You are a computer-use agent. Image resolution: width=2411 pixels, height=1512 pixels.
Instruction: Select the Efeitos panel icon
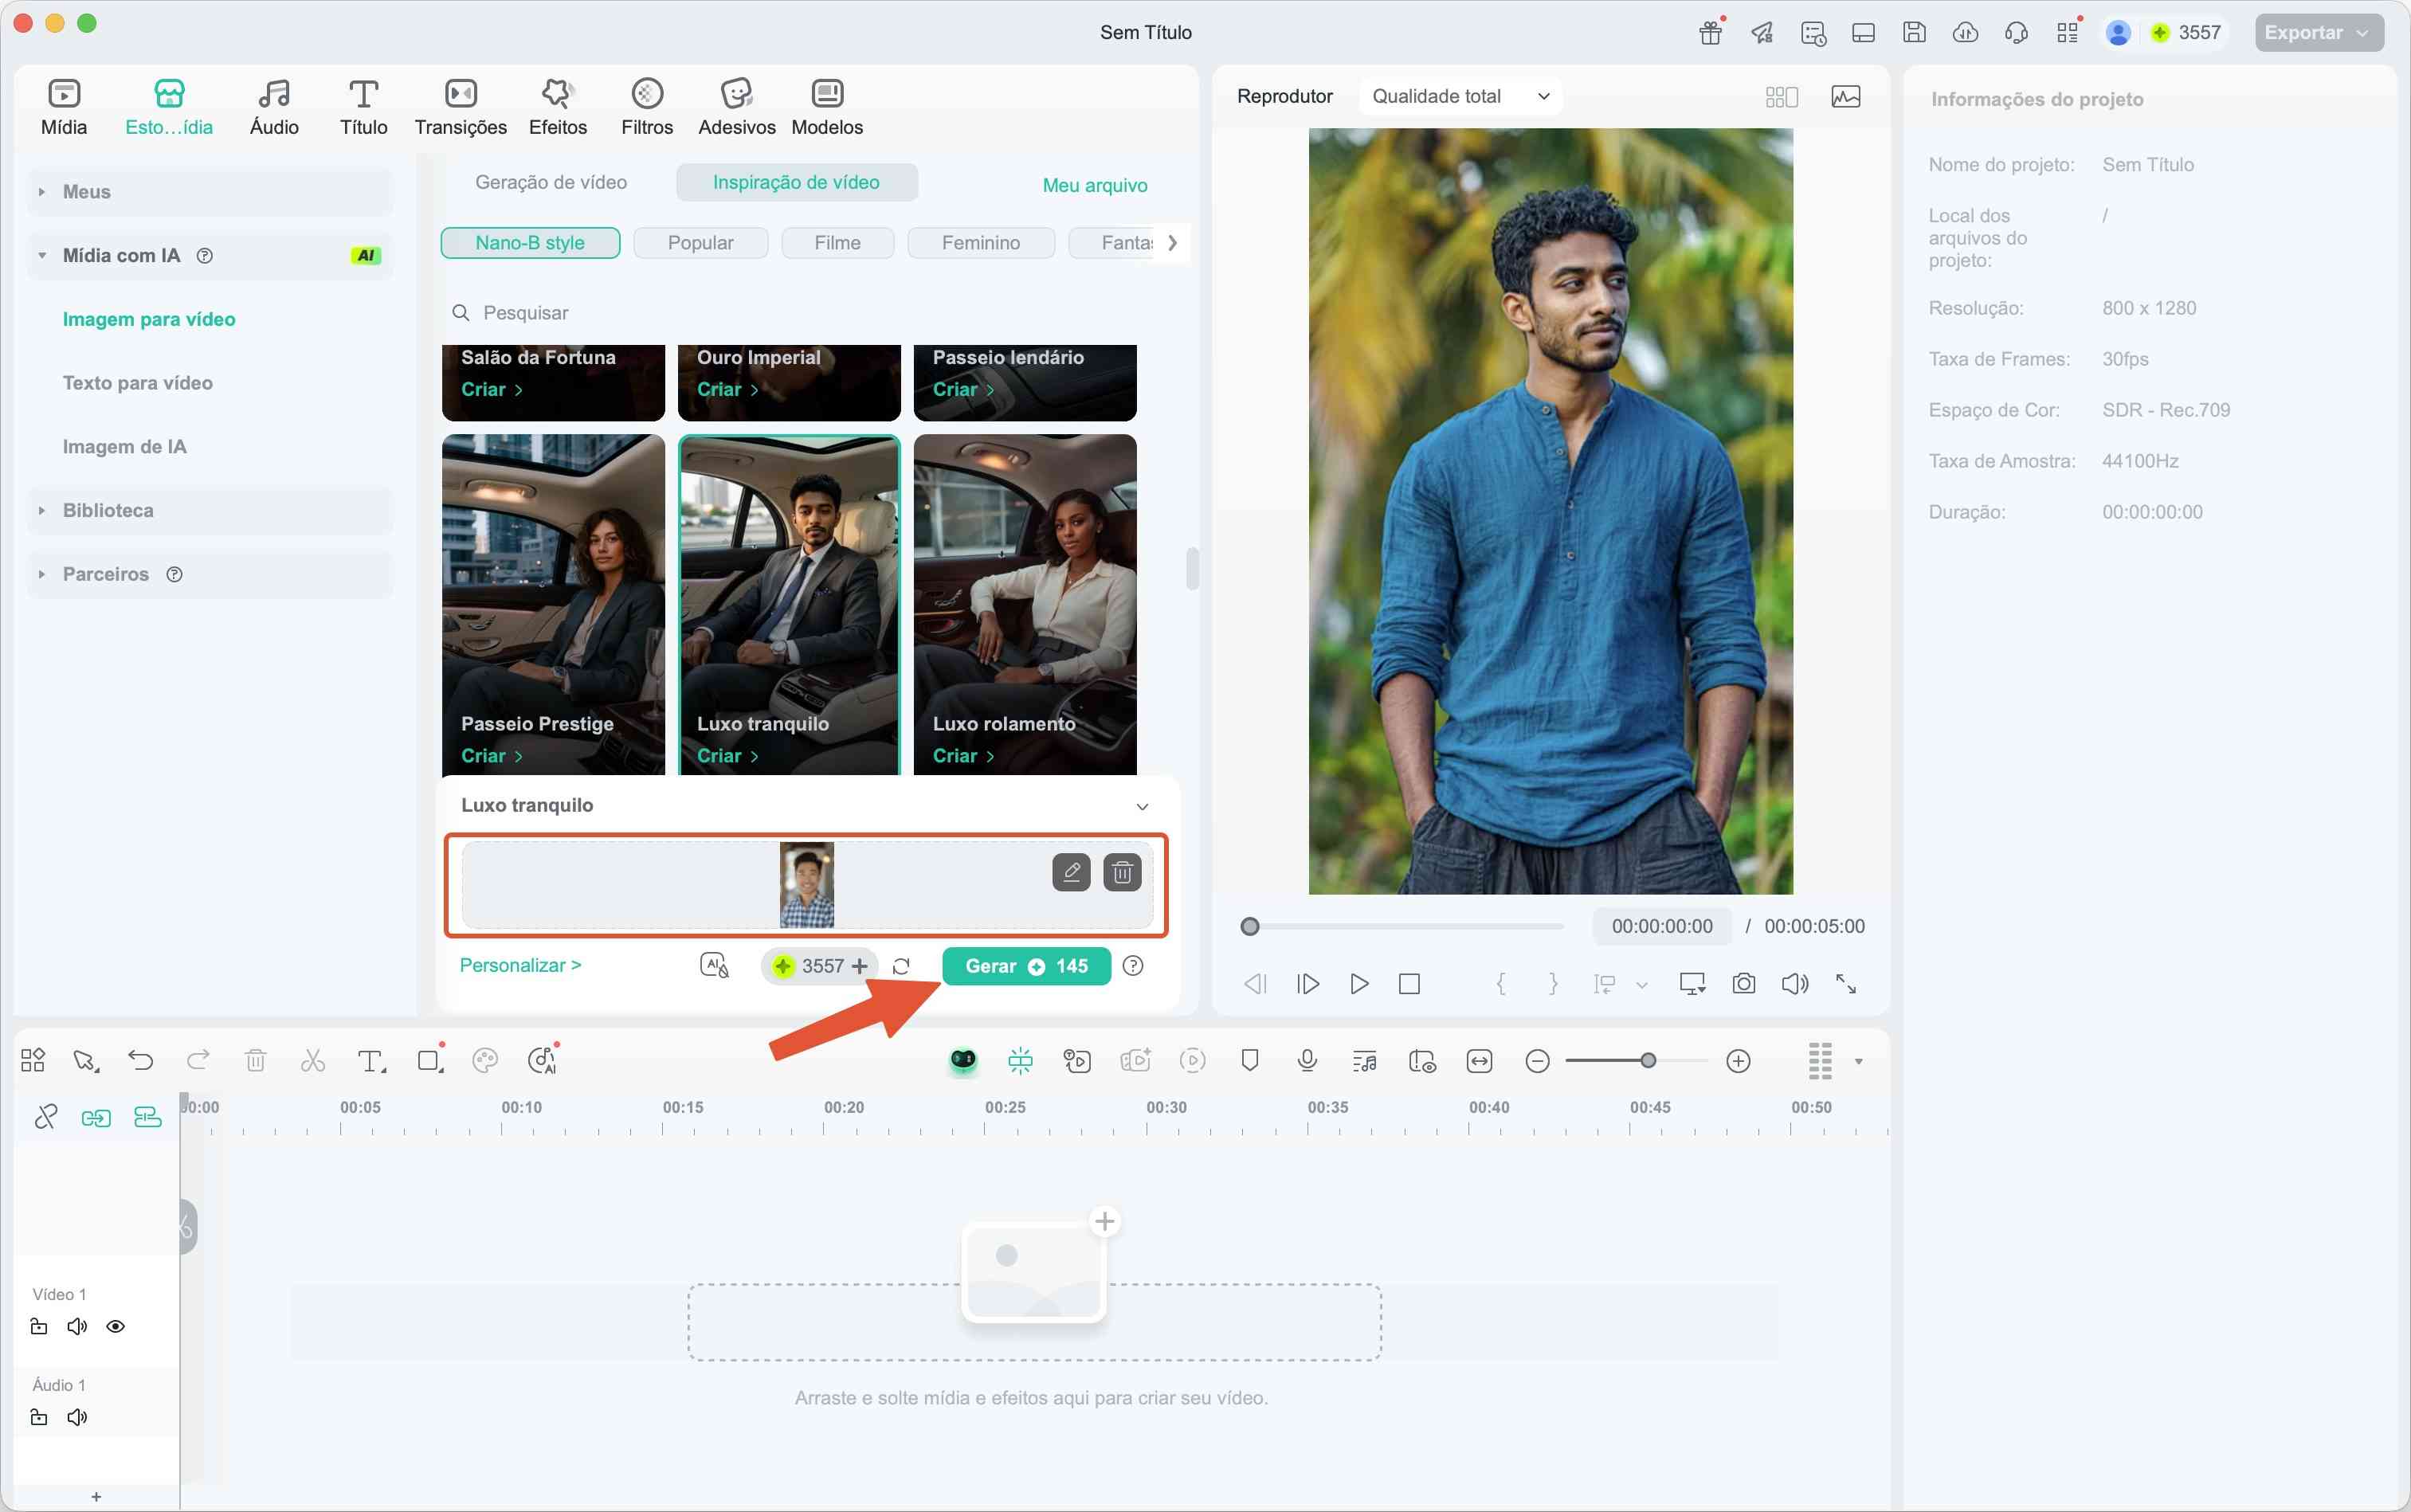557,104
